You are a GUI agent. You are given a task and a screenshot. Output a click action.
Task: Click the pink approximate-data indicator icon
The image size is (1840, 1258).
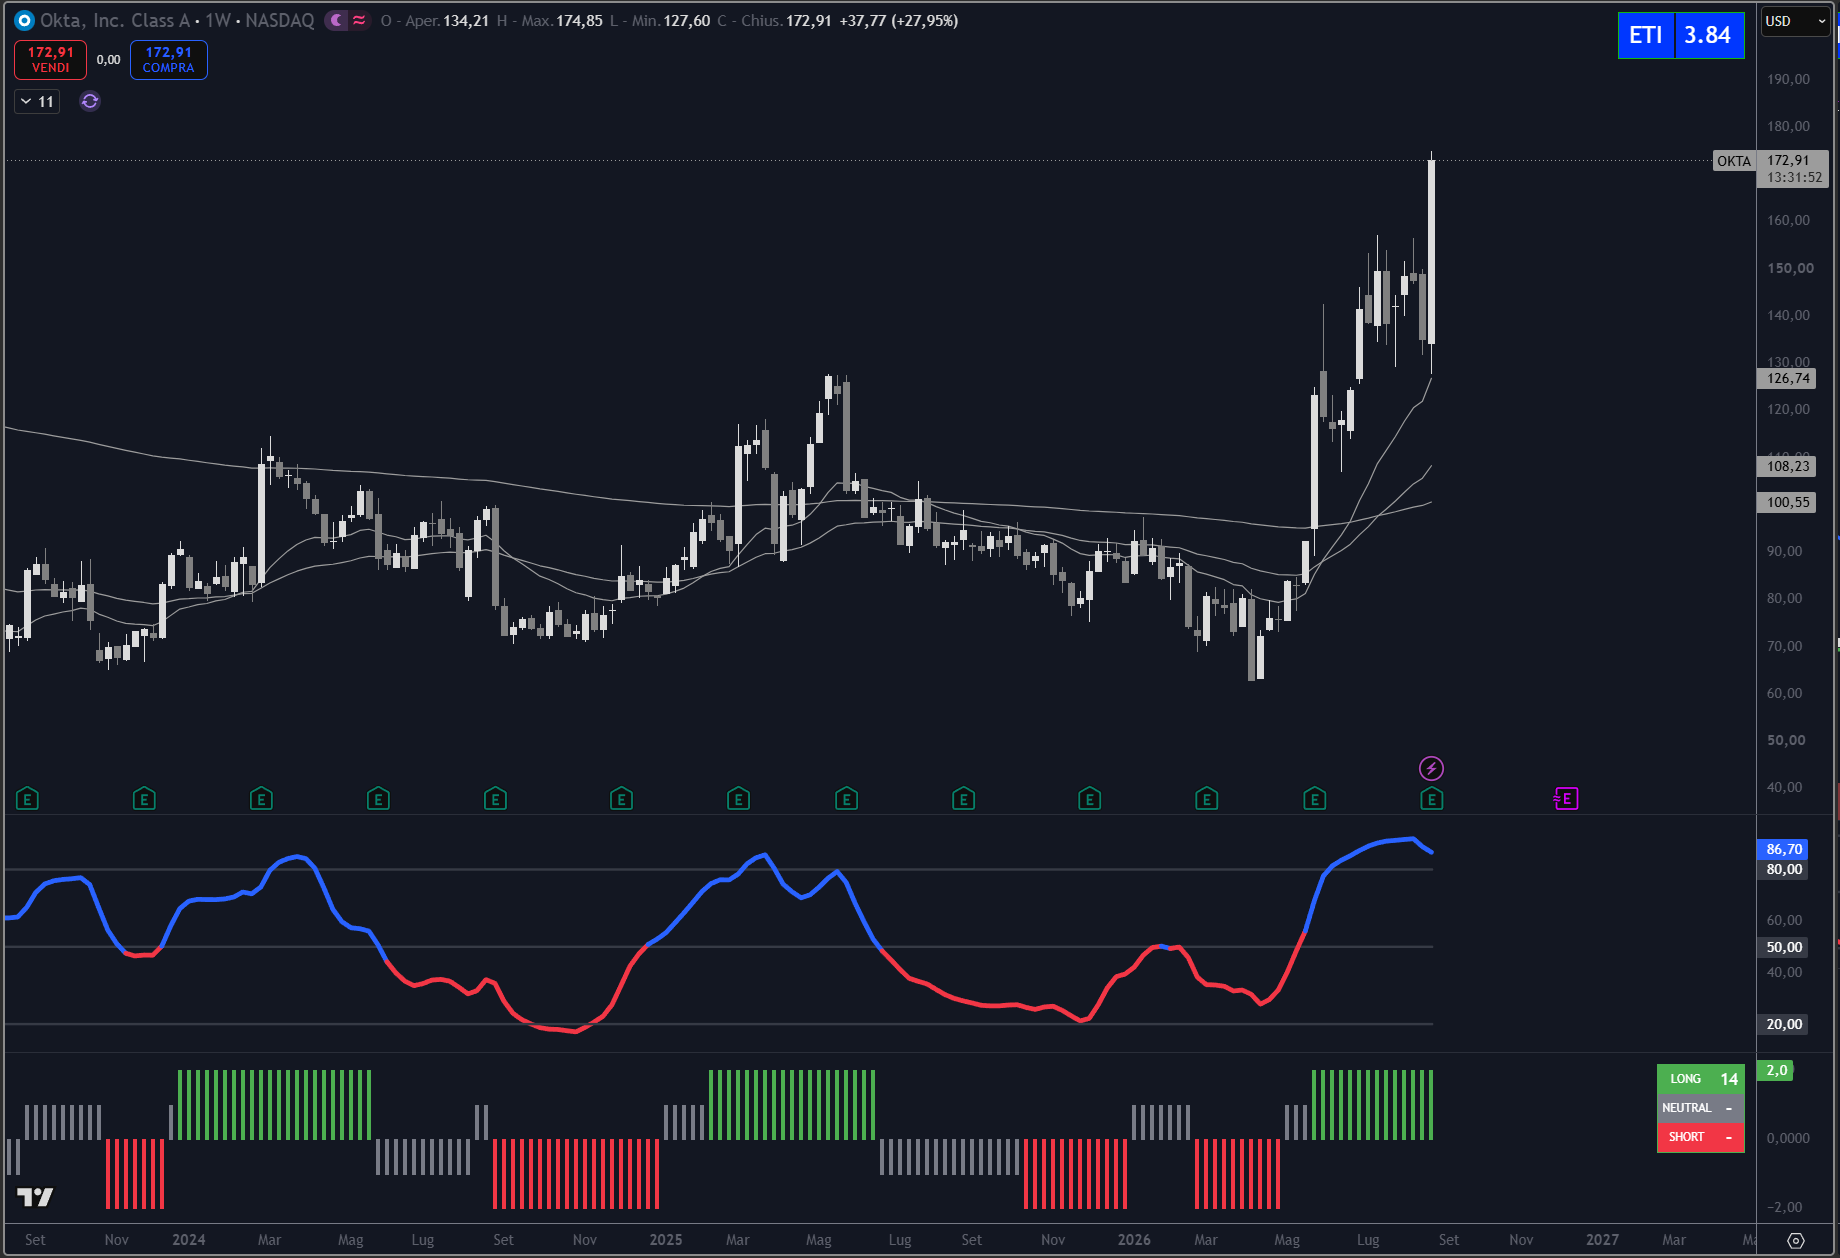tap(359, 20)
